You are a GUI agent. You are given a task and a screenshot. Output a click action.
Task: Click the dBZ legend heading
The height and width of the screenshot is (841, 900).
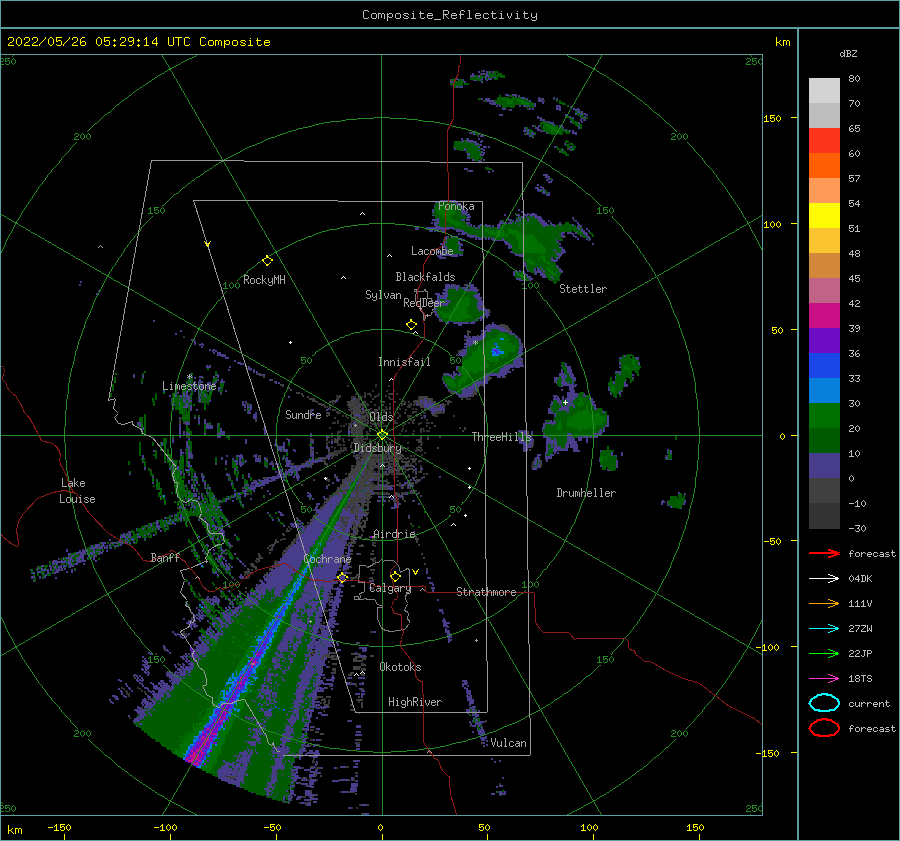pos(848,53)
